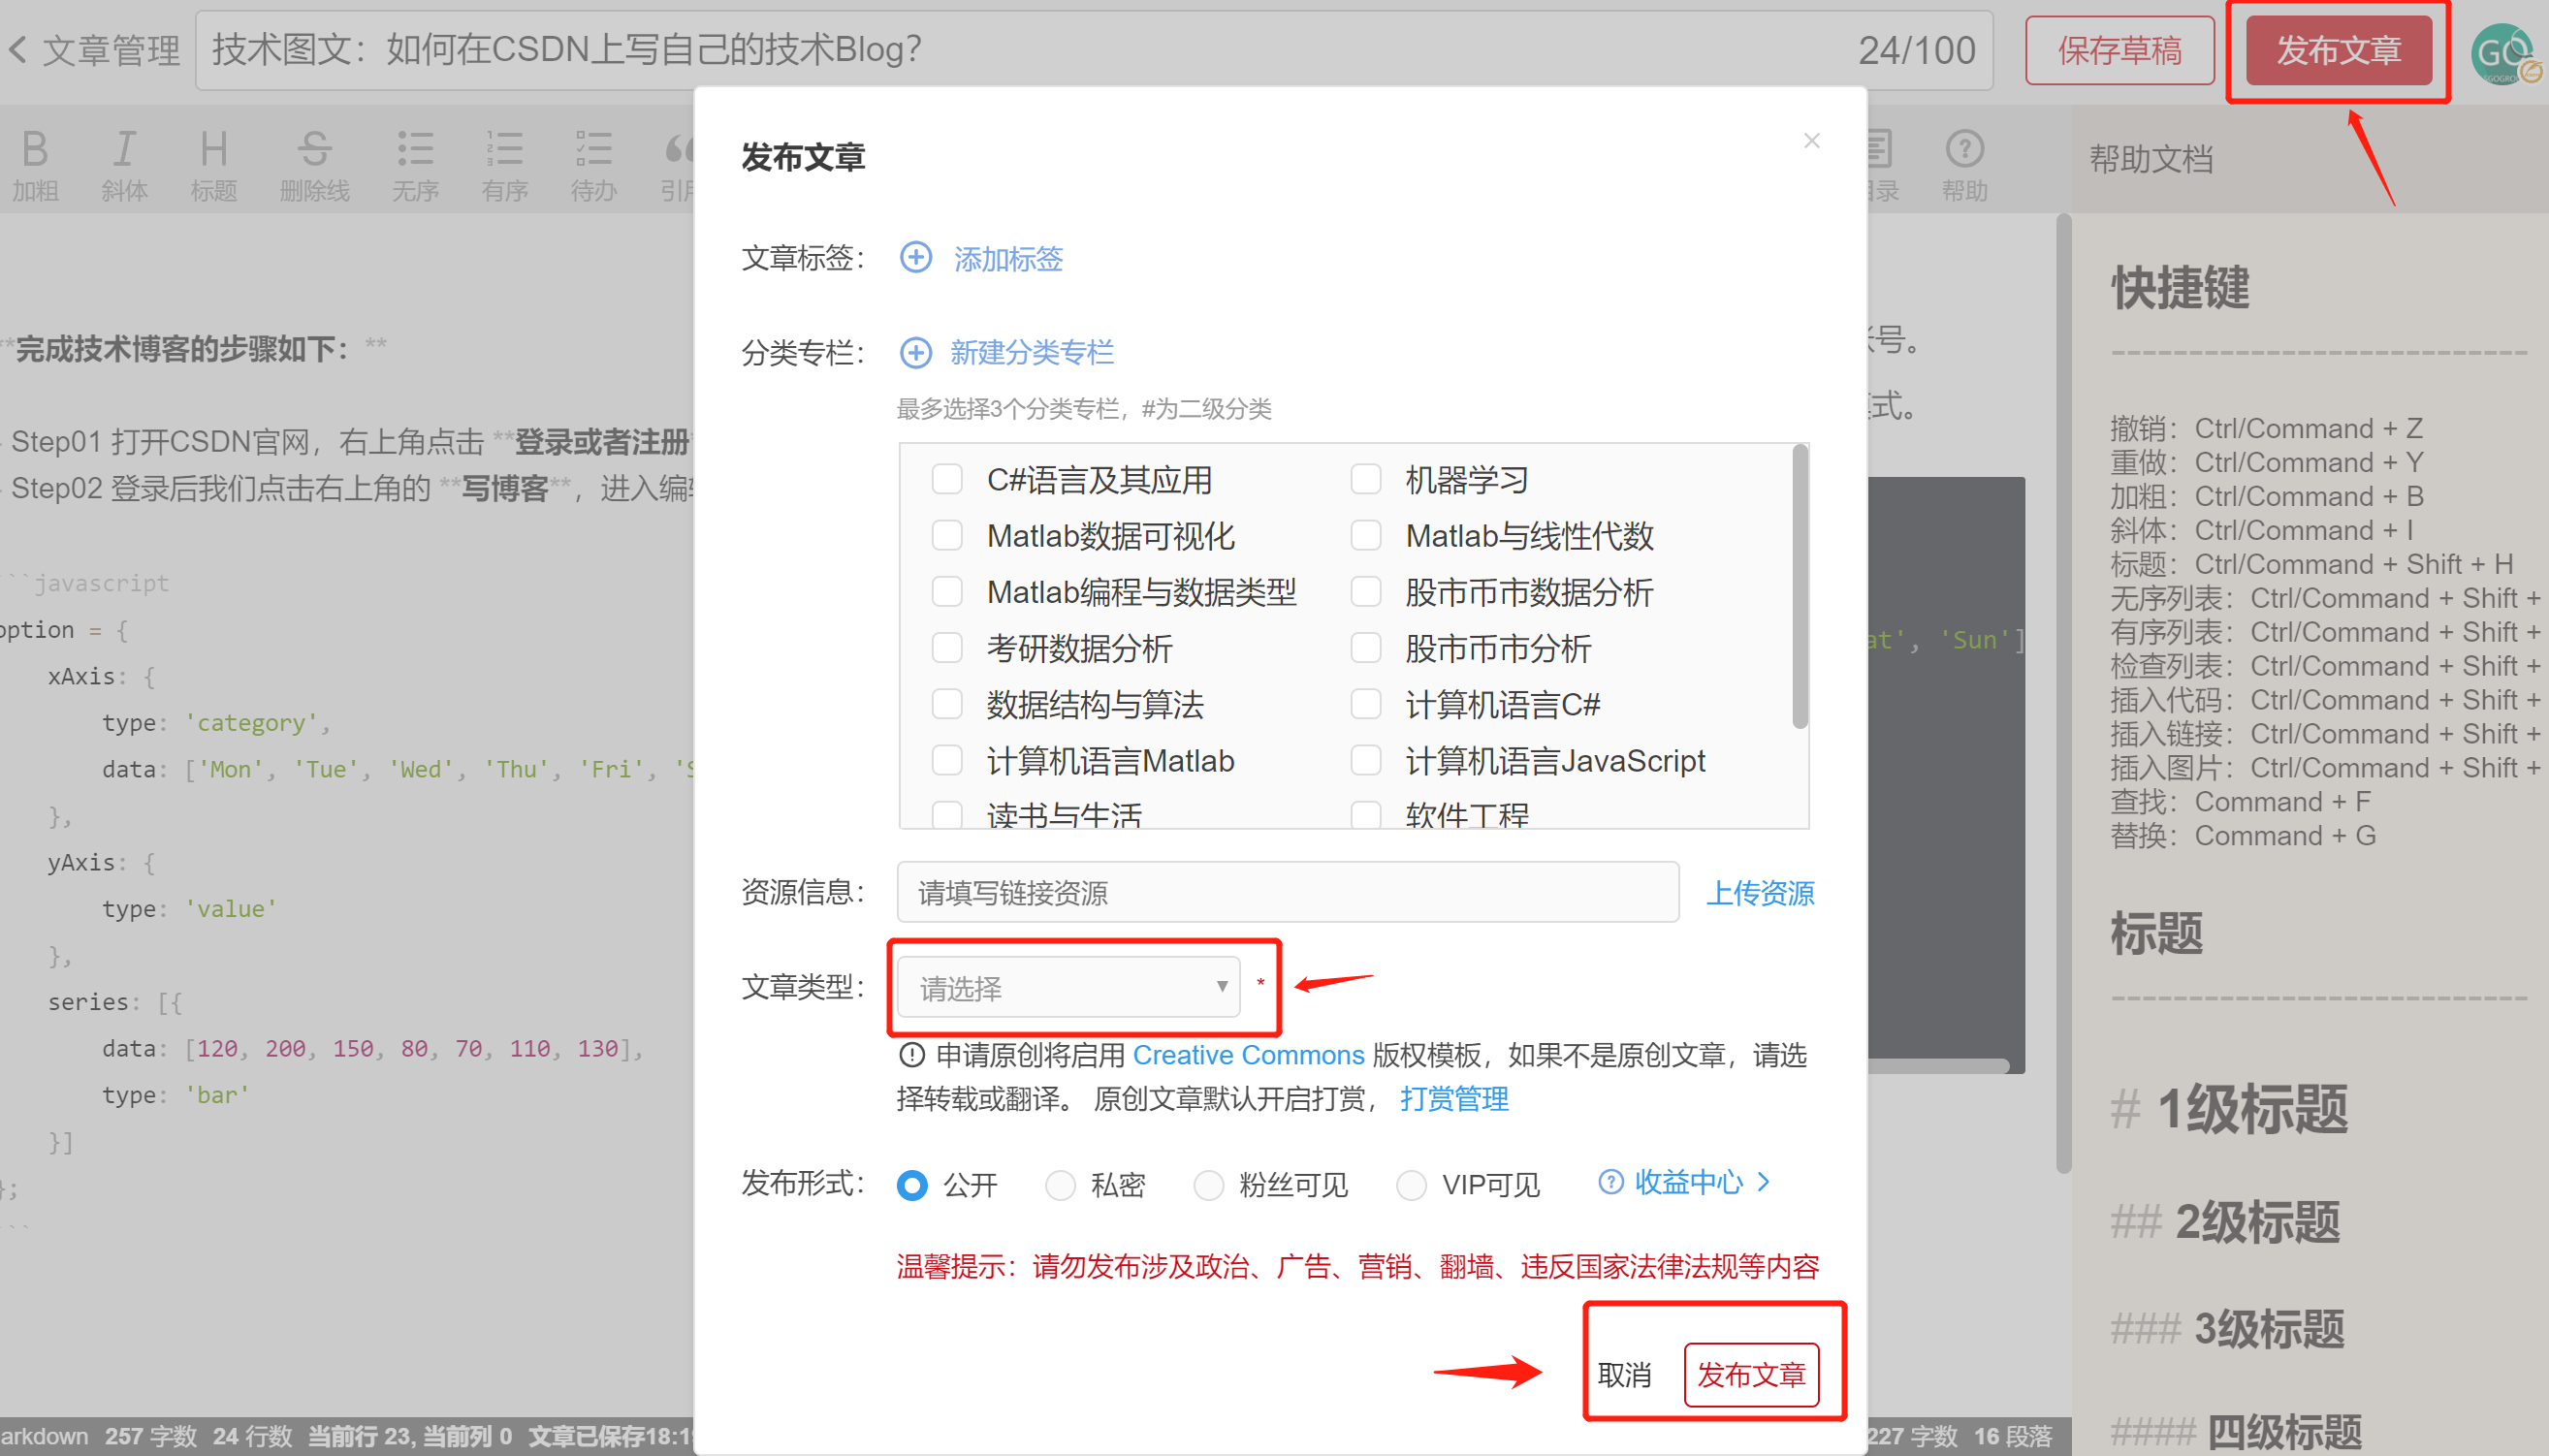The image size is (2549, 1456).
Task: Check the 计算机语言C# category box
Action: [1365, 704]
